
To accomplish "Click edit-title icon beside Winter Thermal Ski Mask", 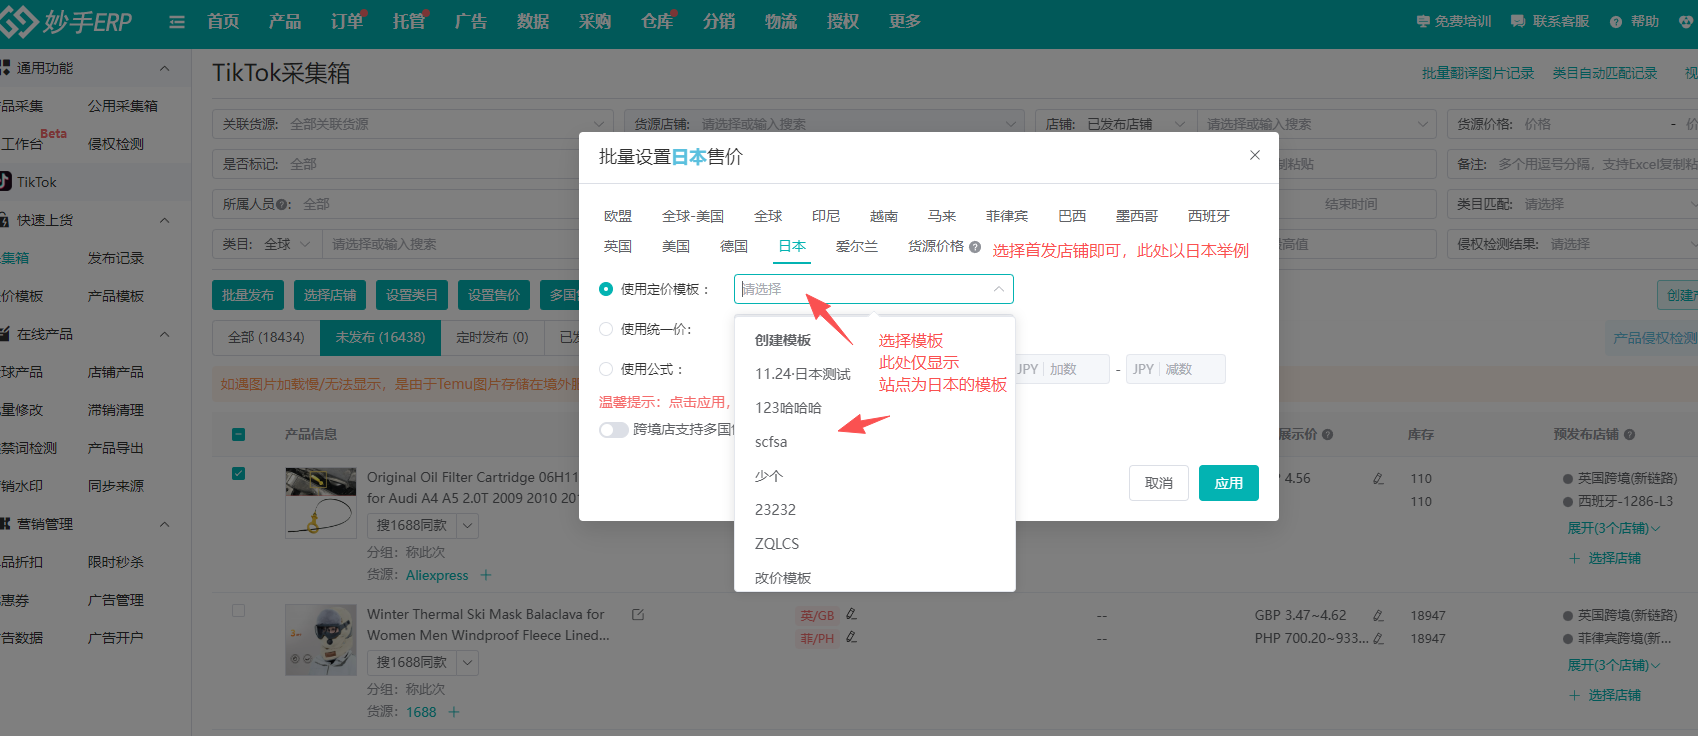I will (x=638, y=615).
